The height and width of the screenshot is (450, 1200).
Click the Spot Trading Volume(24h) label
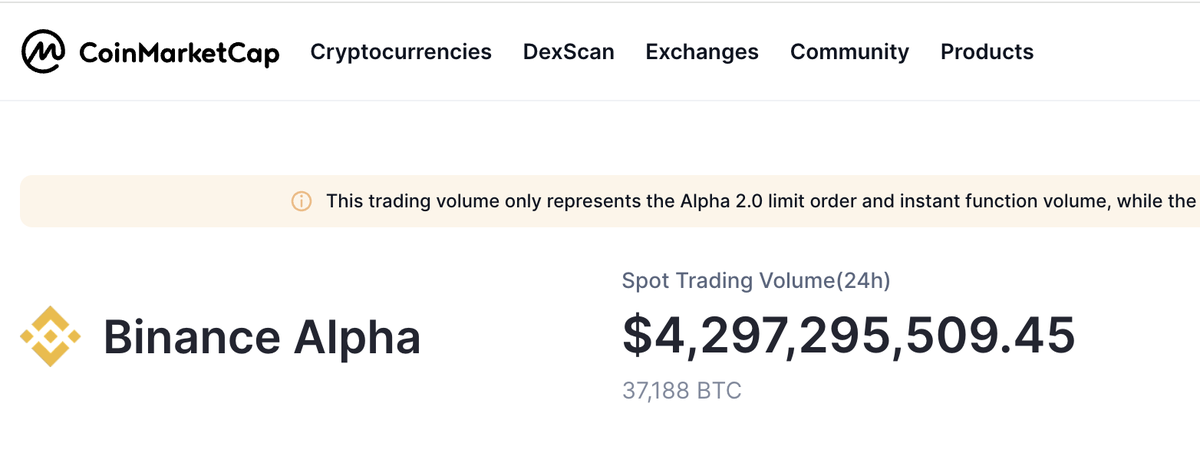pyautogui.click(x=756, y=281)
